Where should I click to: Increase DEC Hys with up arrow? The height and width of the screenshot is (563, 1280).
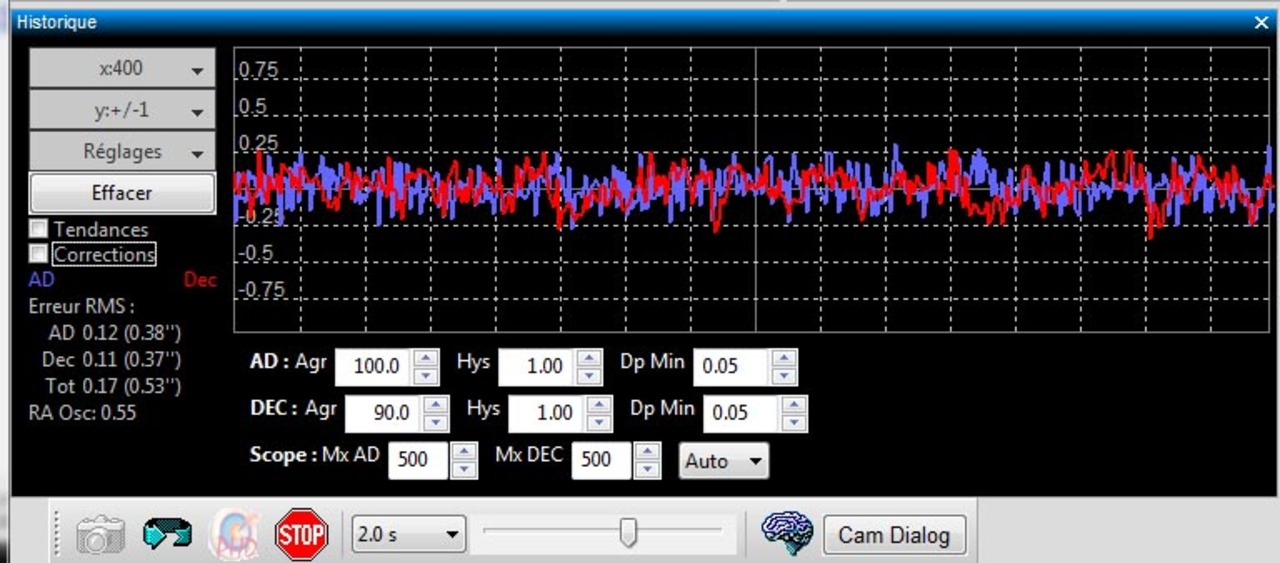(600, 404)
